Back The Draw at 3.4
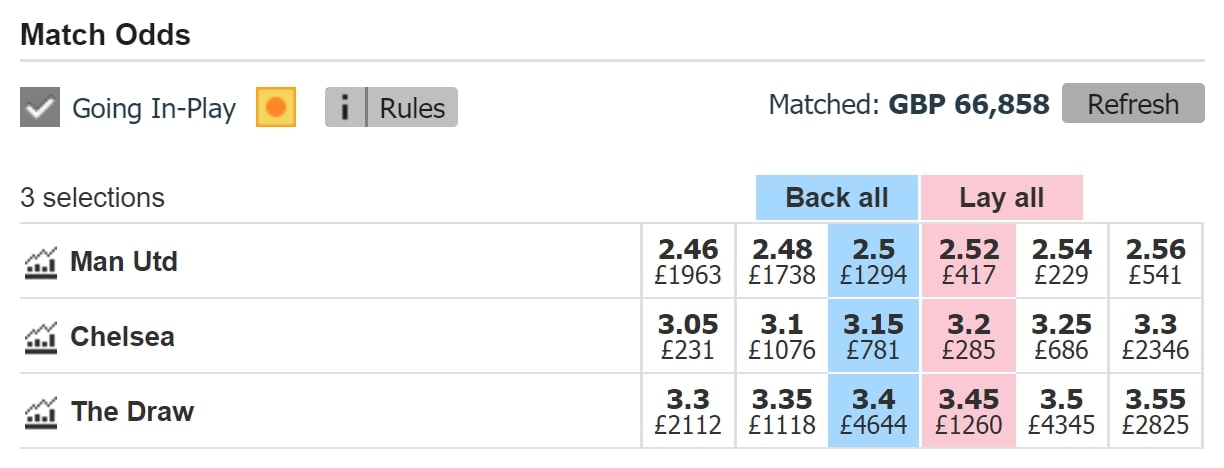The width and height of the screenshot is (1224, 468). [x=873, y=411]
